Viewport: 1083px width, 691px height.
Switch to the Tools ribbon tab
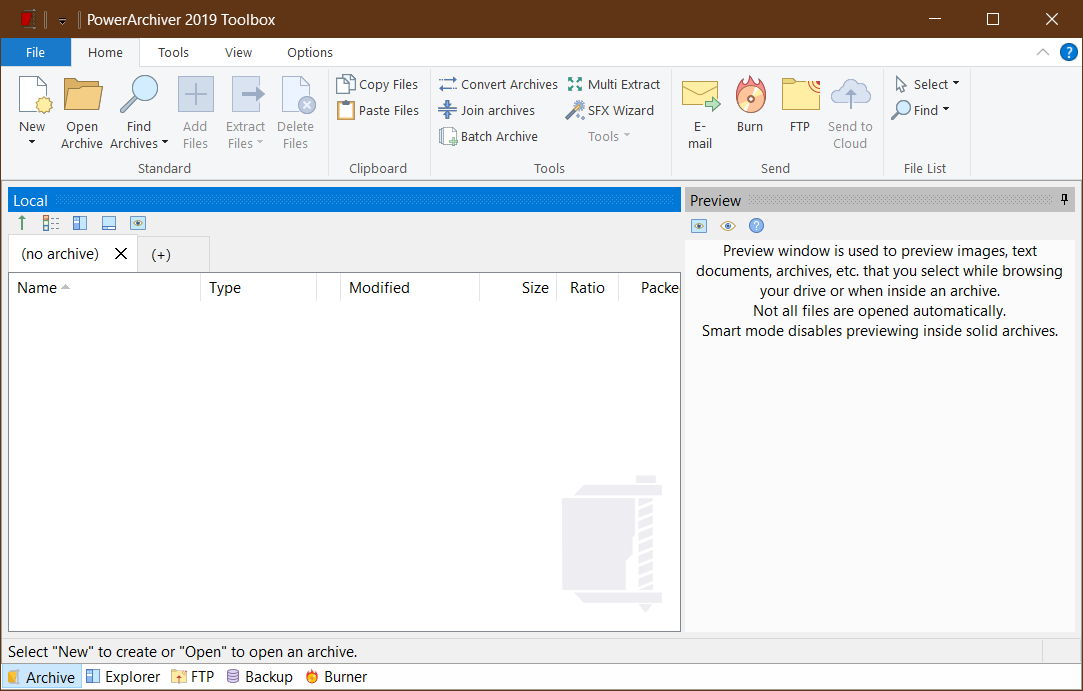(173, 53)
